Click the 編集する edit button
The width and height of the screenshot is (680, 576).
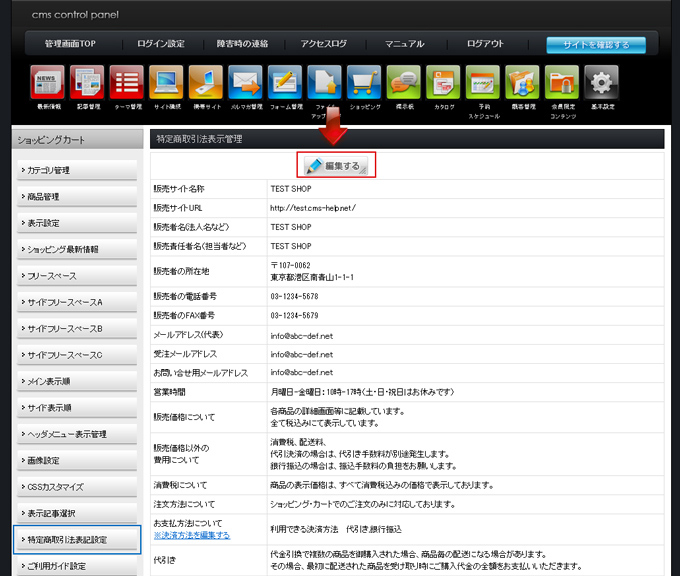click(x=336, y=165)
